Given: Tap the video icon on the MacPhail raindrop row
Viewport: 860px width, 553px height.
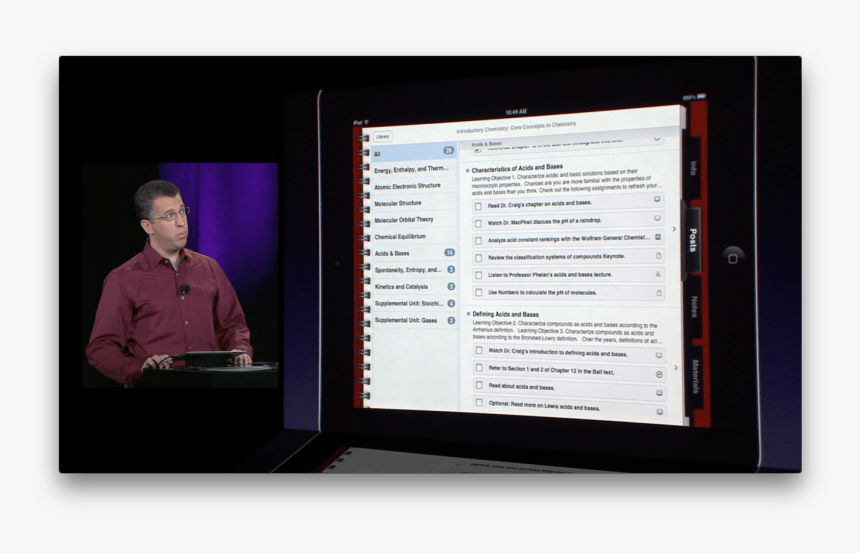Looking at the screenshot, I should 657,218.
